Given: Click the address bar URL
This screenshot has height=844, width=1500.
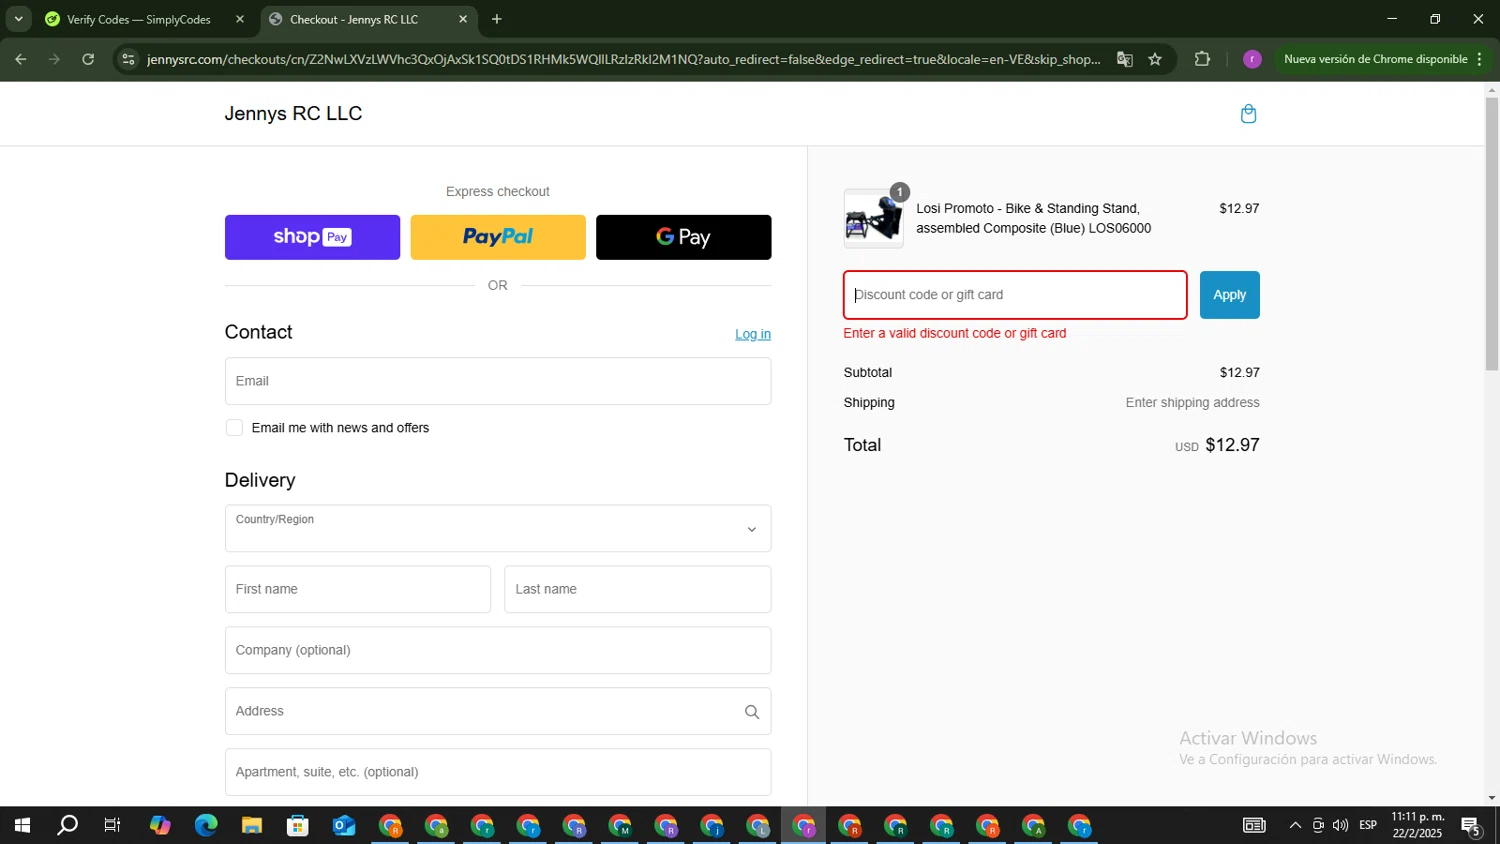Looking at the screenshot, I should [623, 59].
